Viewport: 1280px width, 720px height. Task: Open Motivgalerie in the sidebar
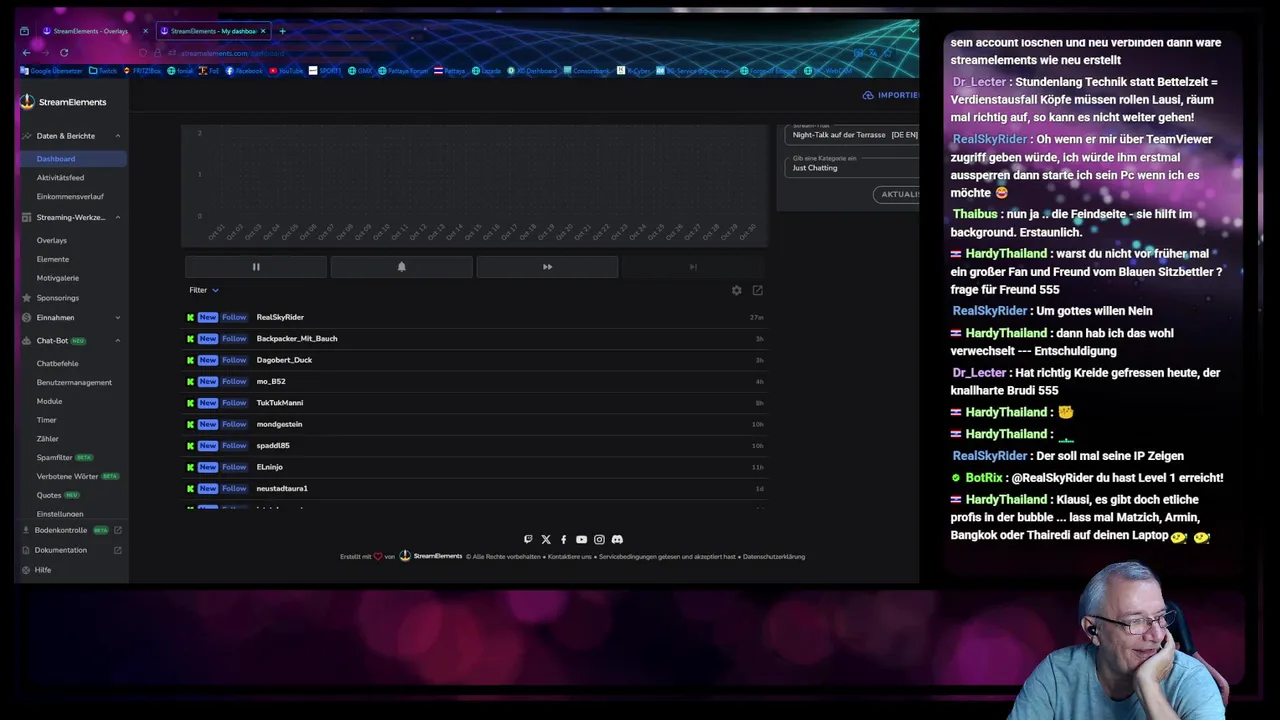coord(58,278)
